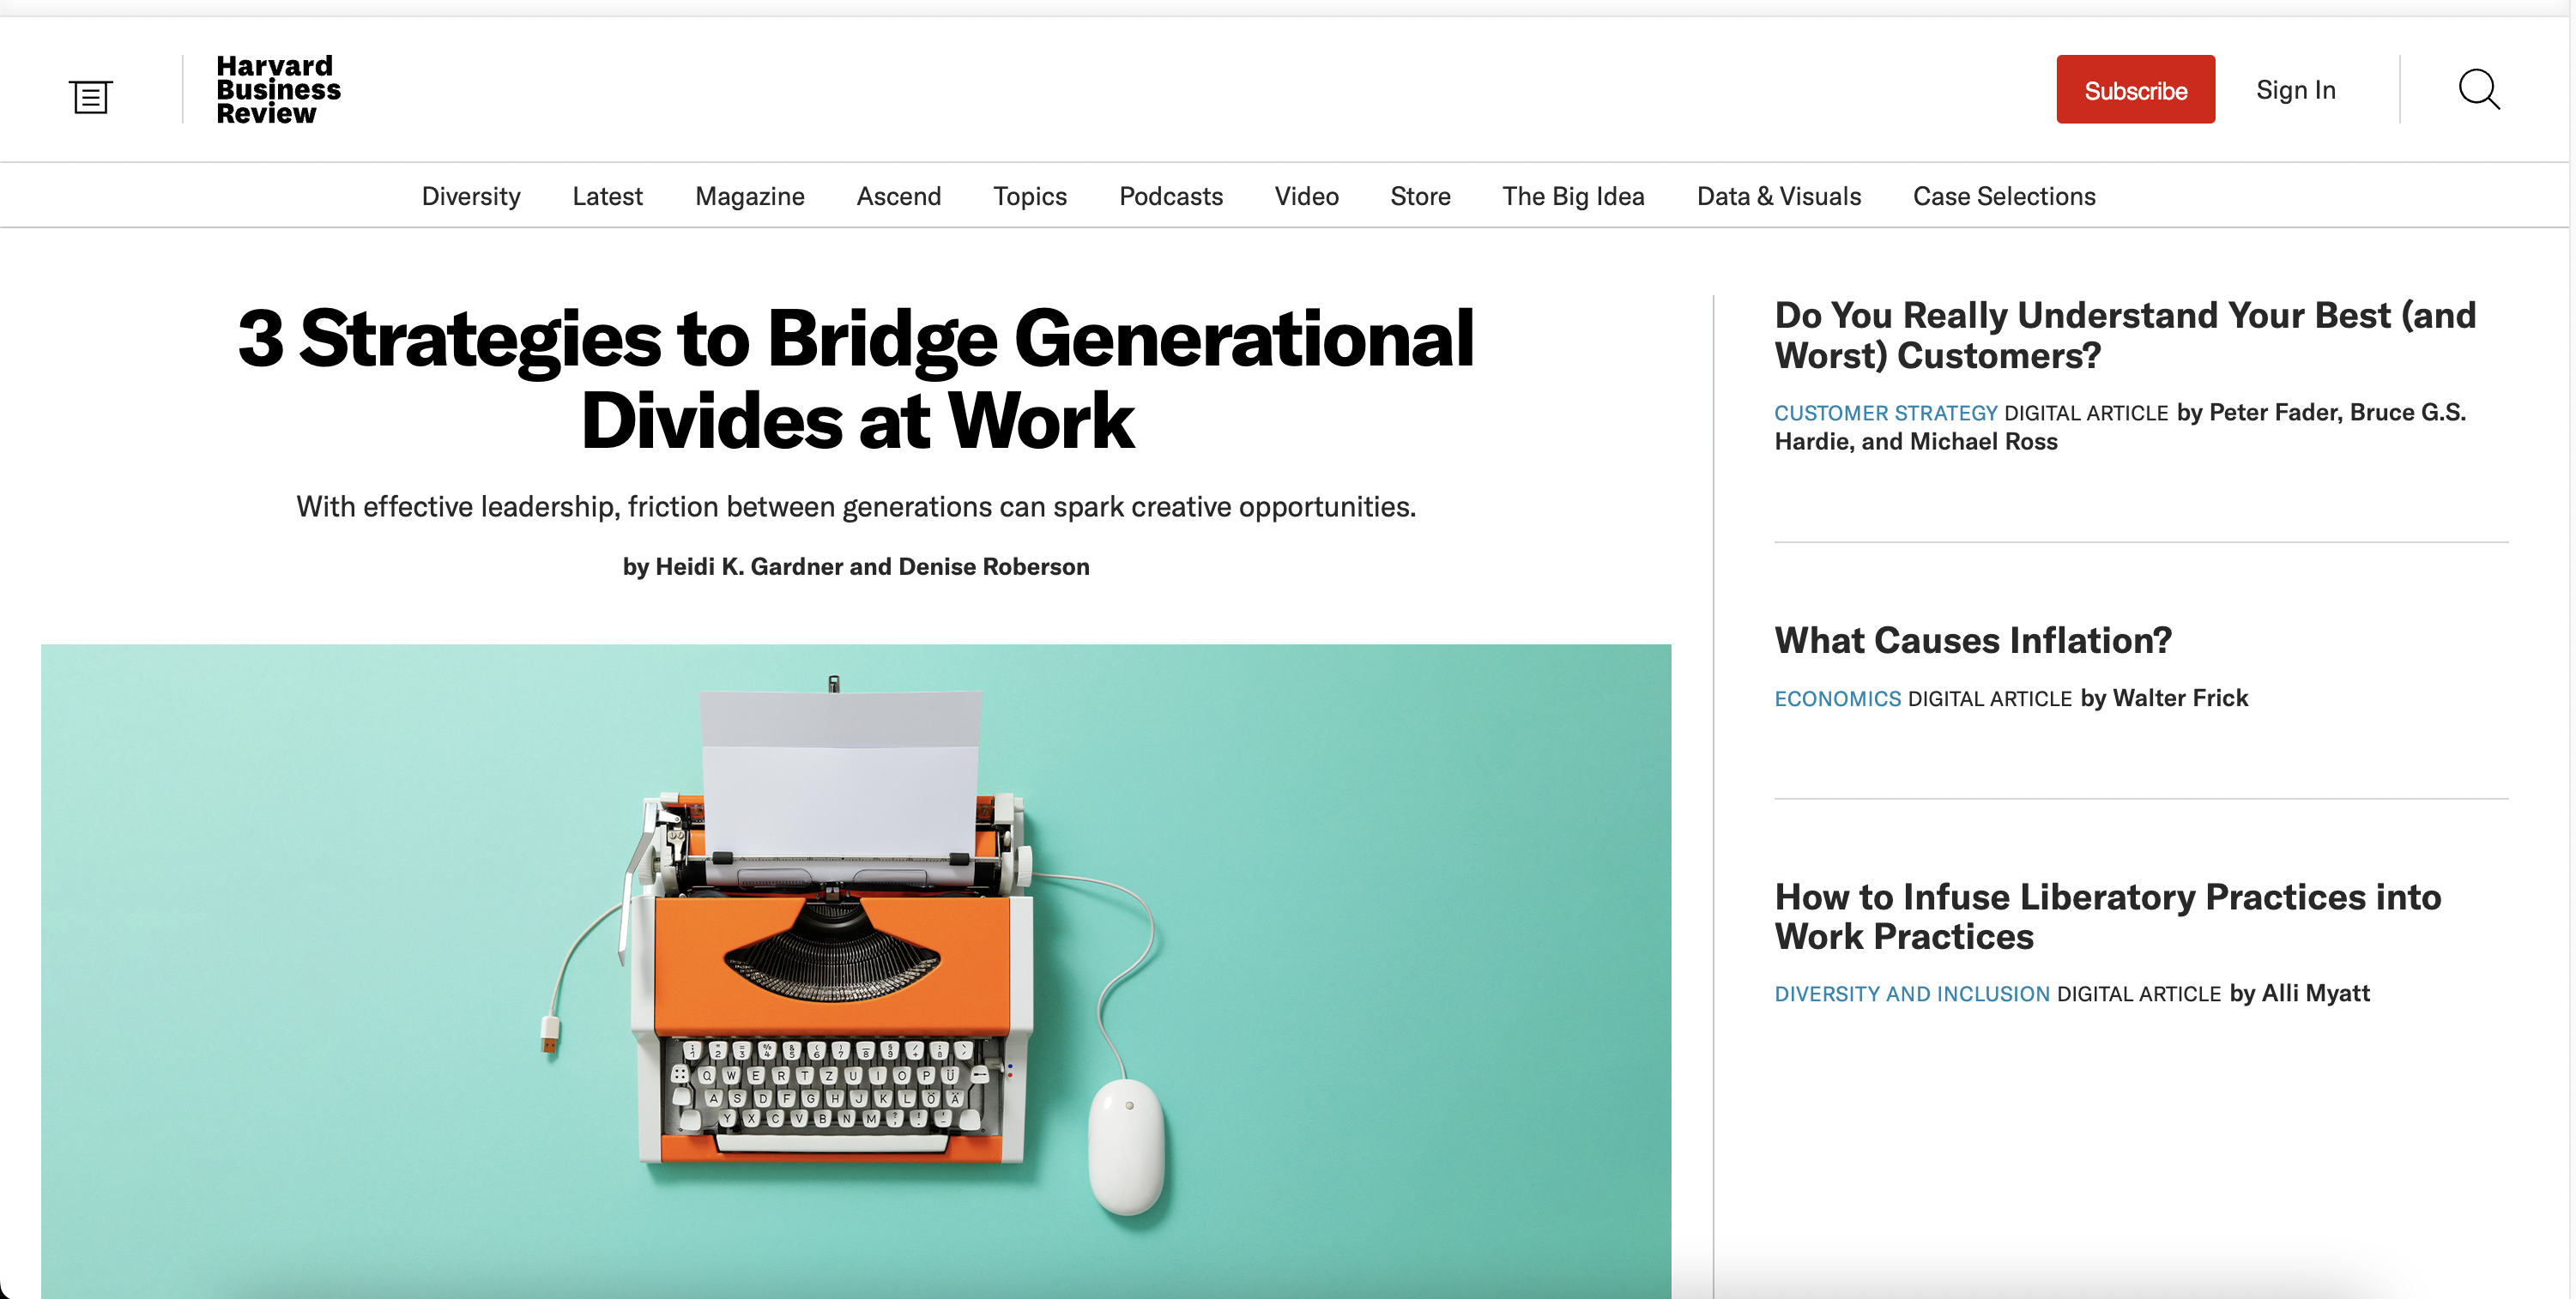Click 'by Alli Myatt' author text
Viewport: 2576px width, 1299px height.
(2299, 993)
